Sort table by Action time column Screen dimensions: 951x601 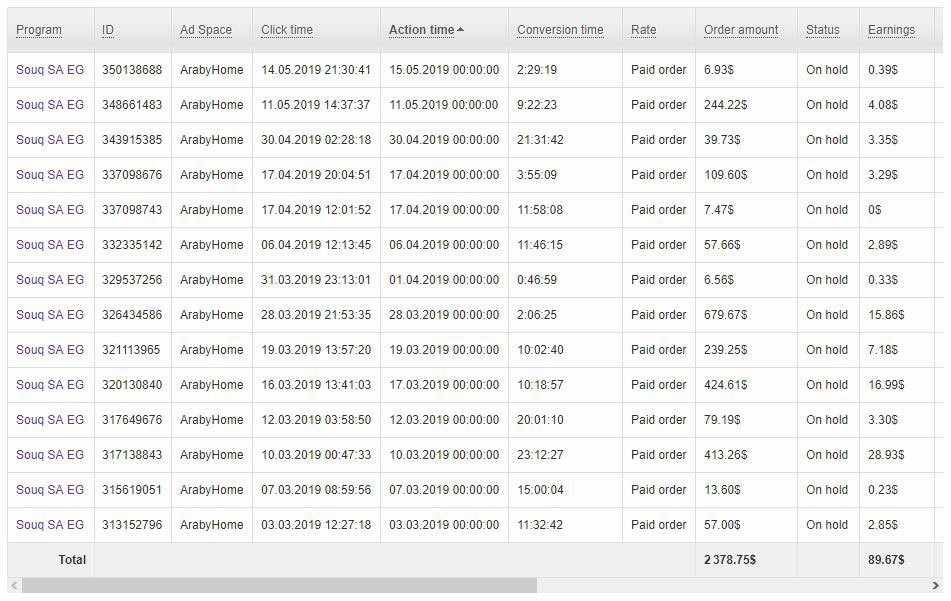point(421,30)
